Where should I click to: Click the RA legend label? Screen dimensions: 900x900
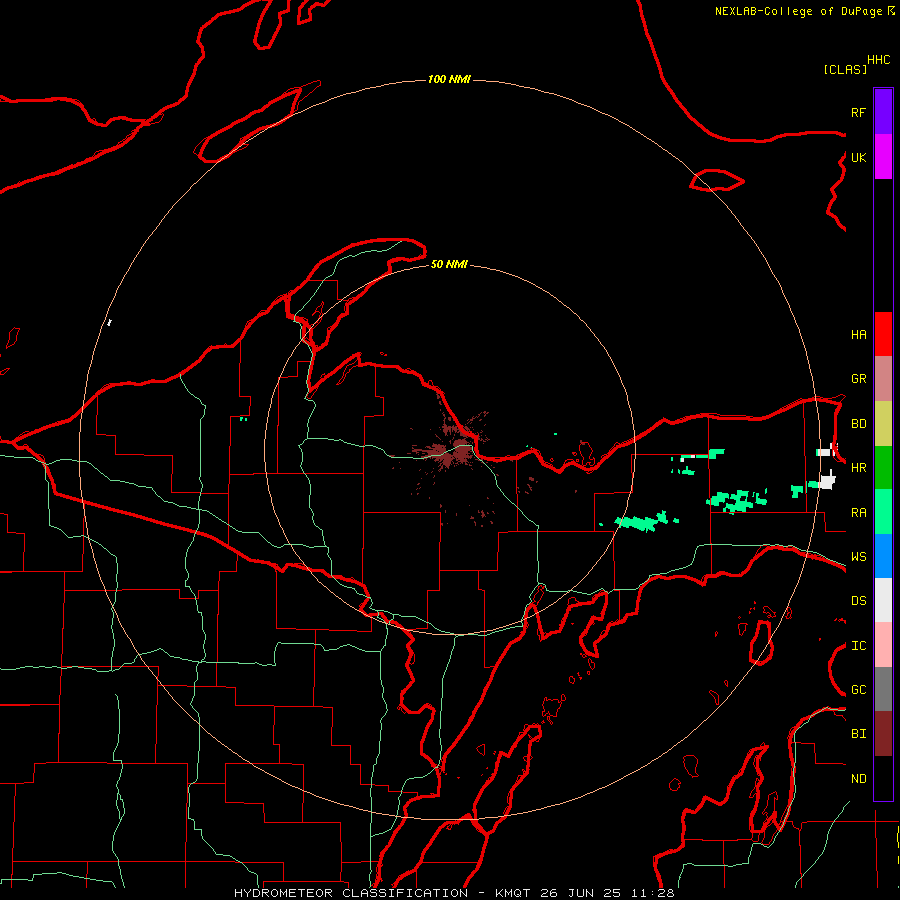coord(858,513)
